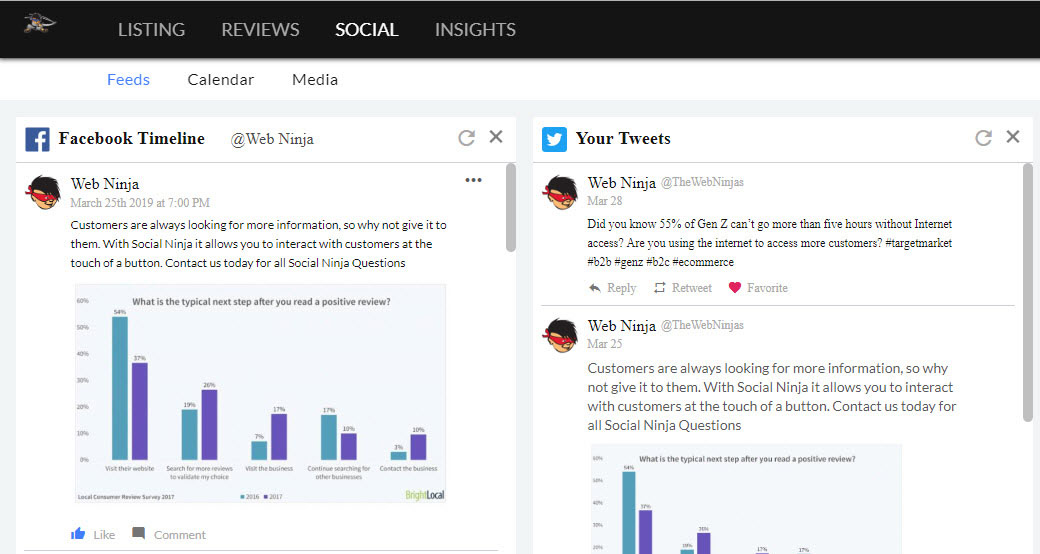The width and height of the screenshot is (1040, 554).
Task: Switch to the Media tab
Action: click(315, 80)
